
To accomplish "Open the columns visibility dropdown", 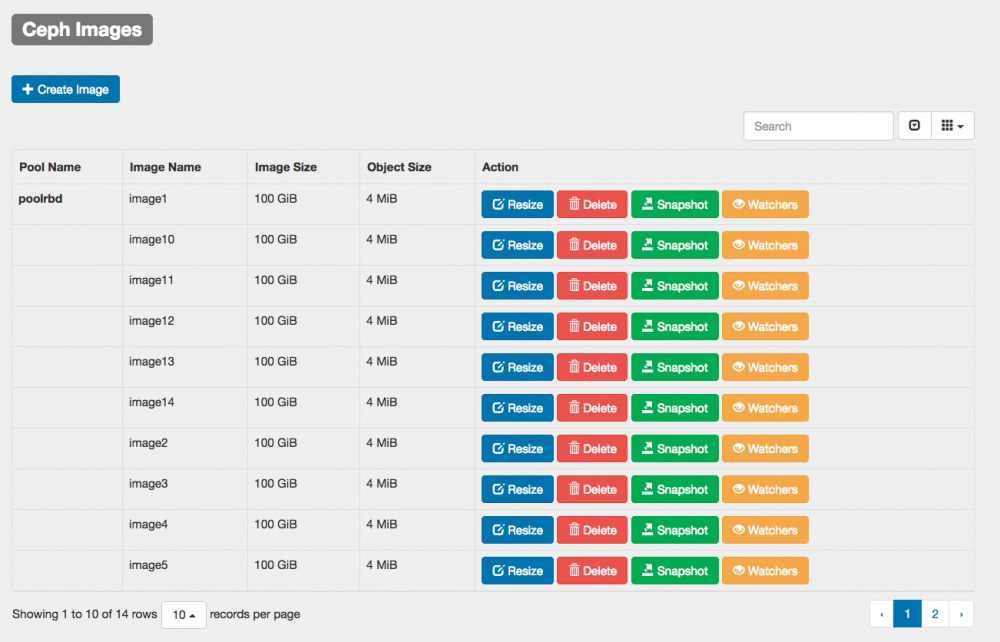I will pyautogui.click(x=952, y=126).
